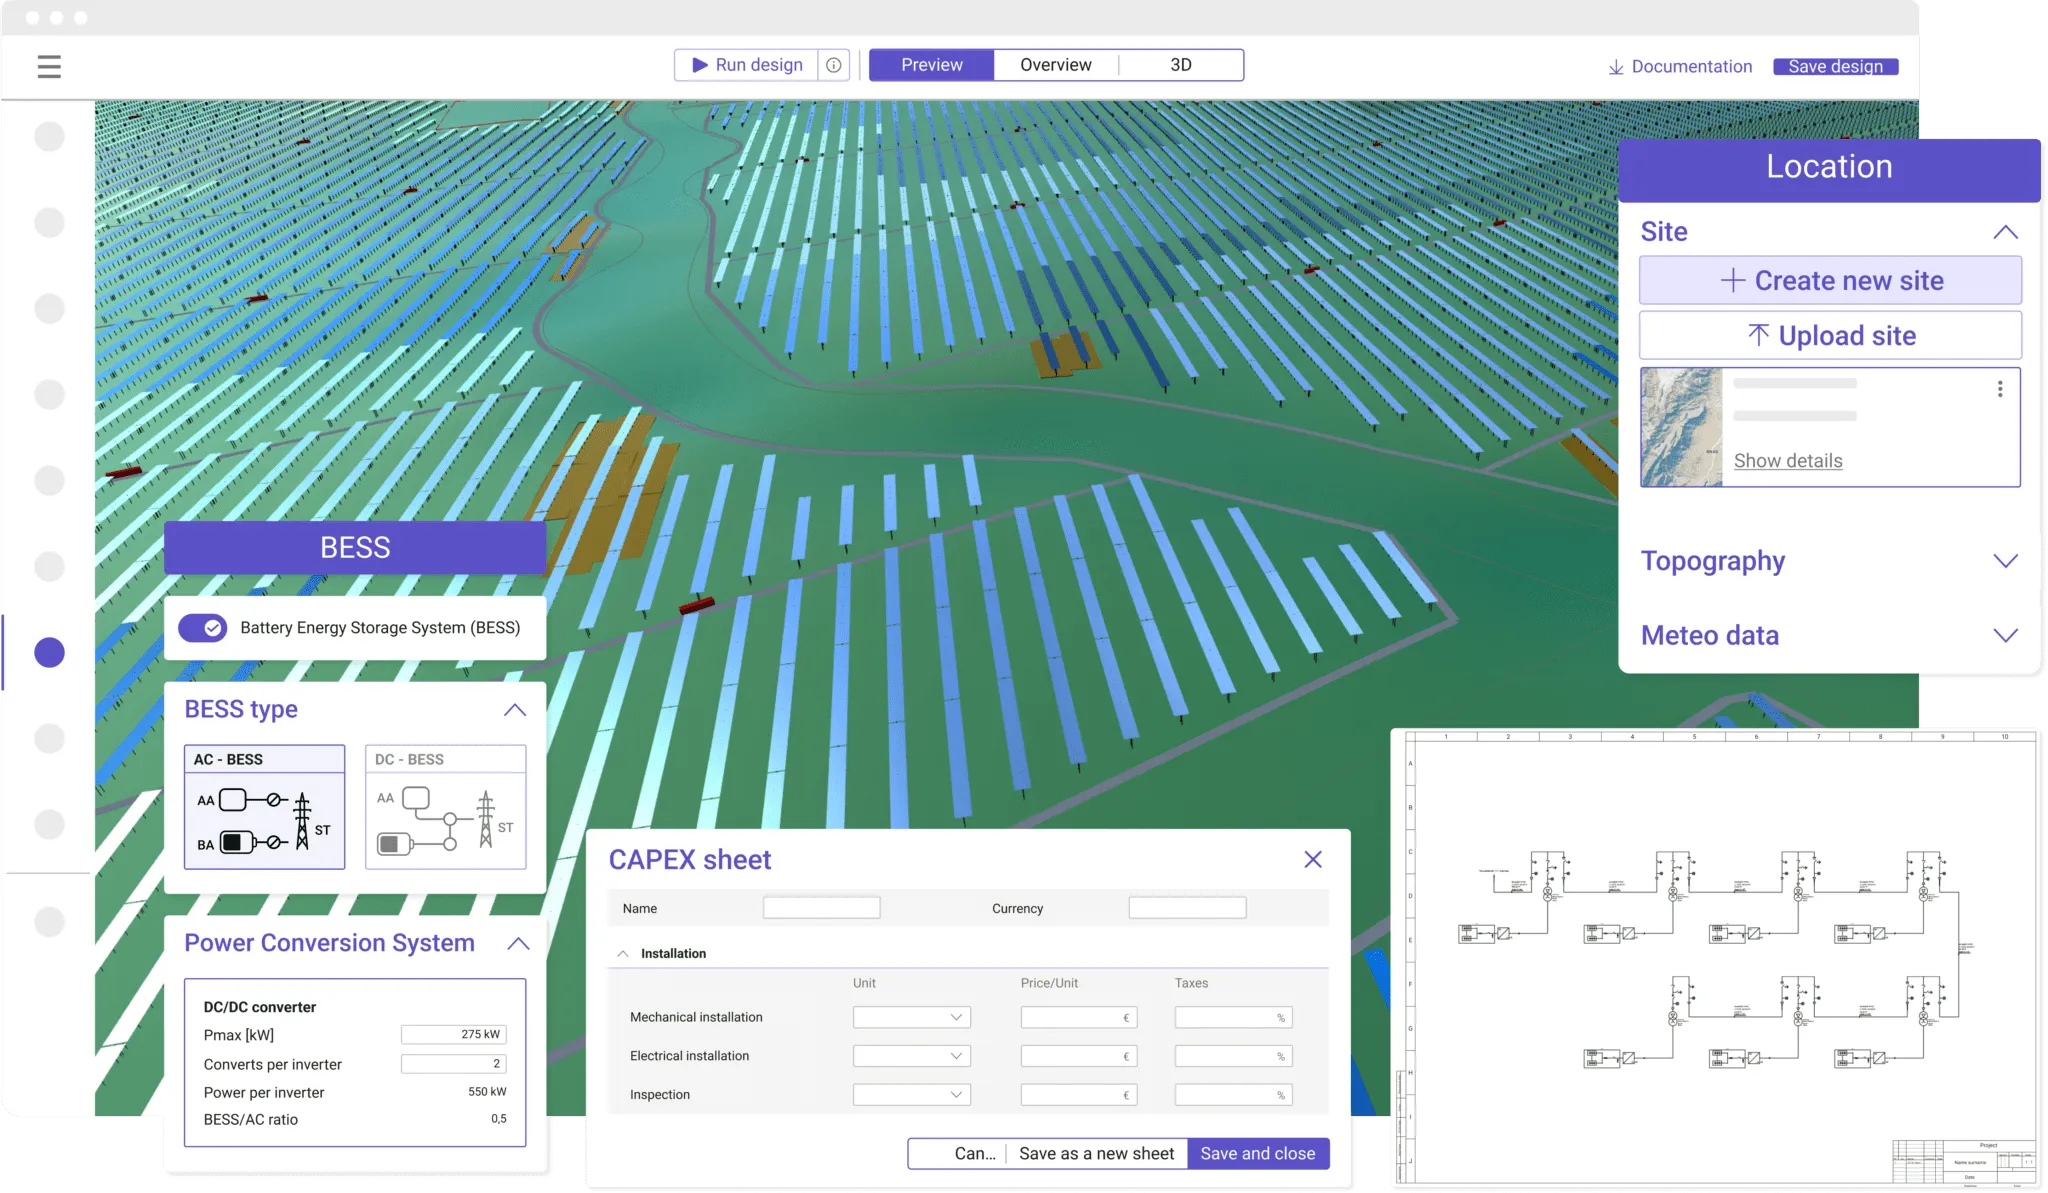
Task: Click the Upload site arrow icon
Action: [x=1758, y=335]
